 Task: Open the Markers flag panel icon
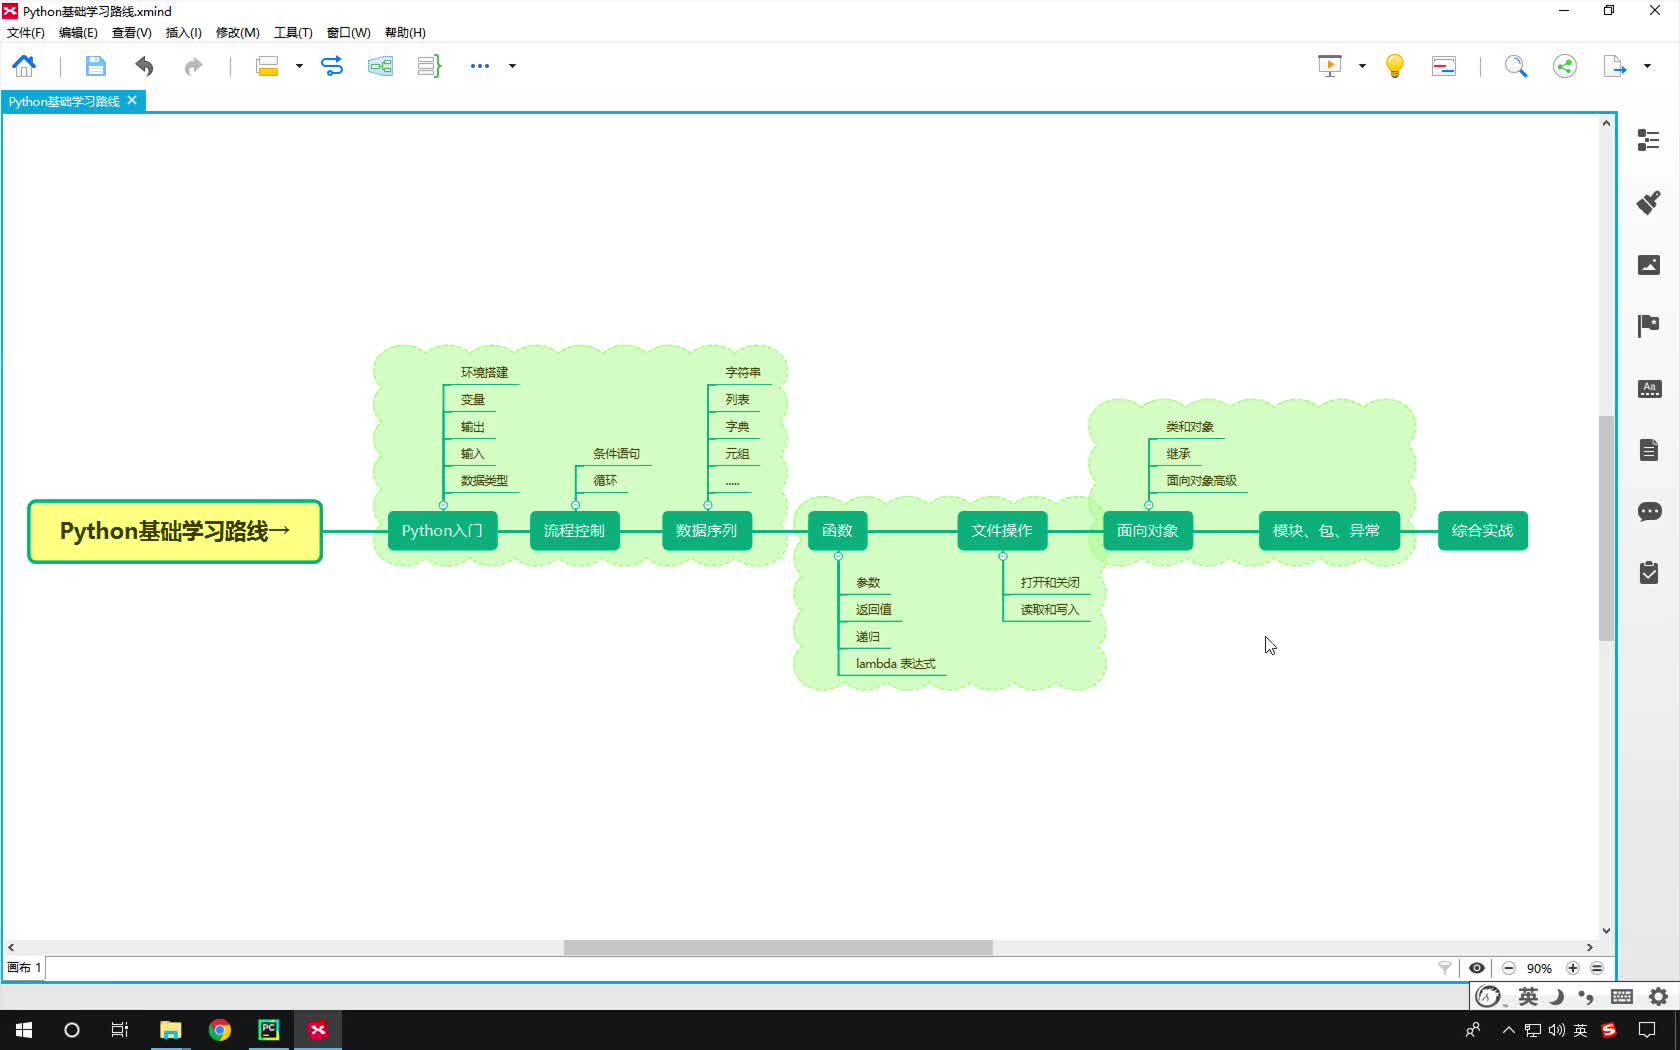pyautogui.click(x=1649, y=326)
